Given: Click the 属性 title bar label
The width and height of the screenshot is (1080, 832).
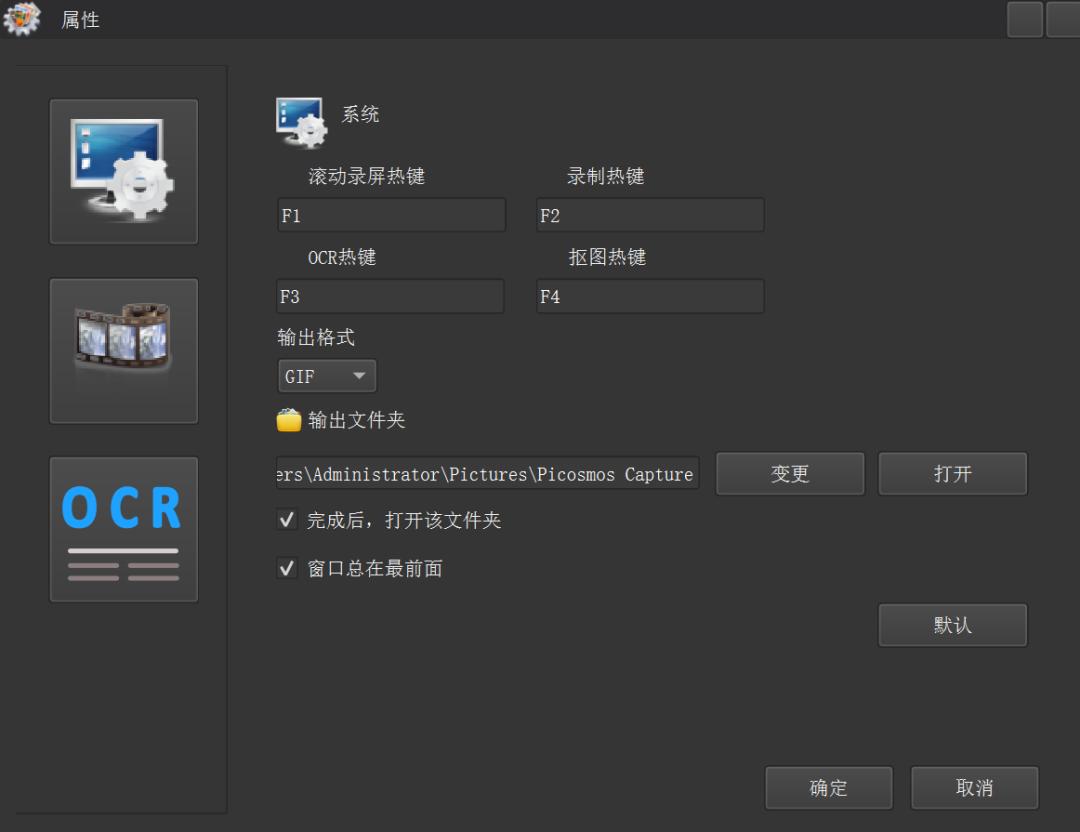Looking at the screenshot, I should (x=80, y=19).
